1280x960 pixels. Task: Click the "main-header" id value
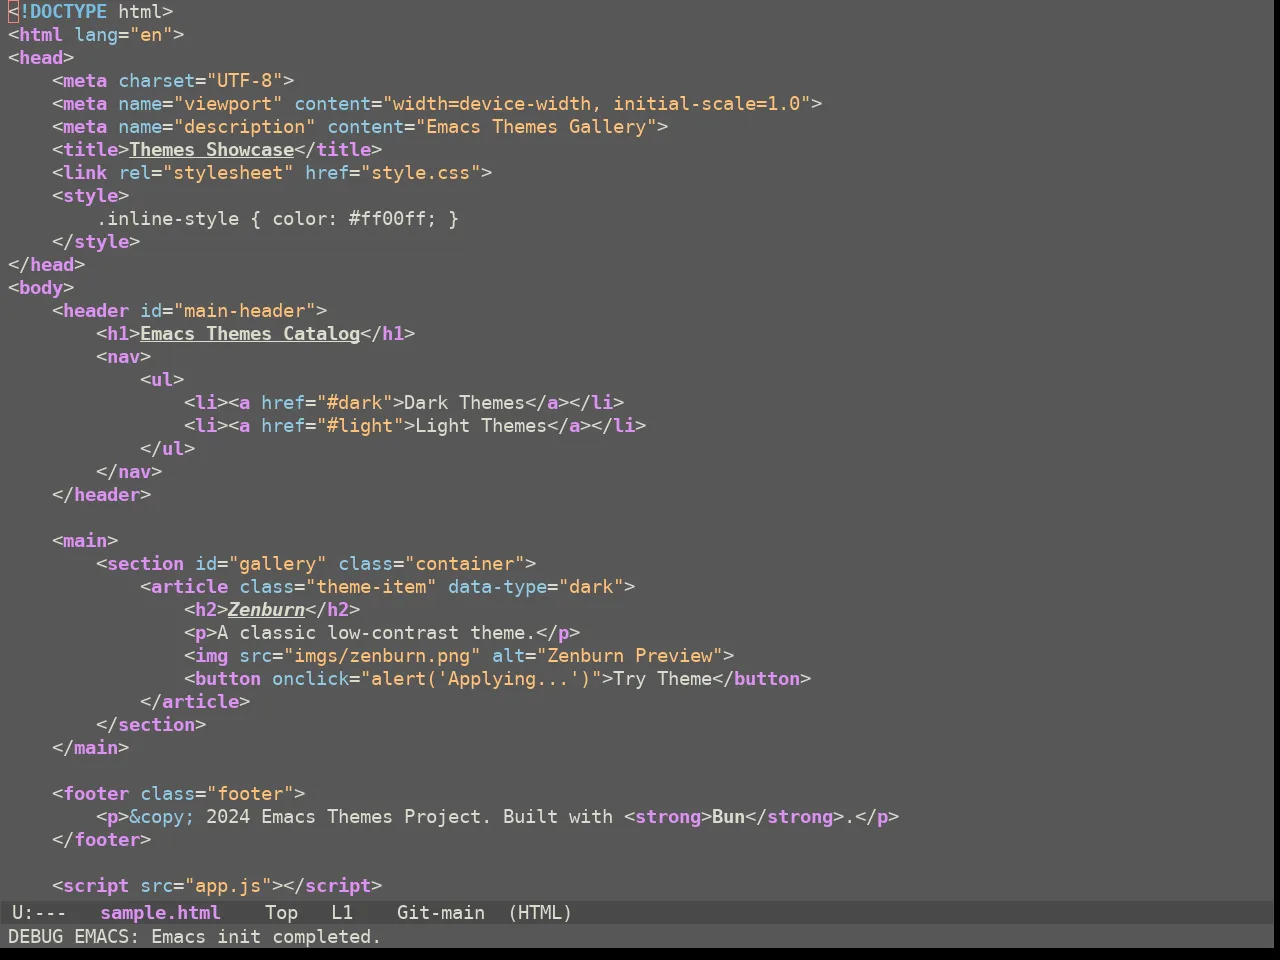point(245,311)
